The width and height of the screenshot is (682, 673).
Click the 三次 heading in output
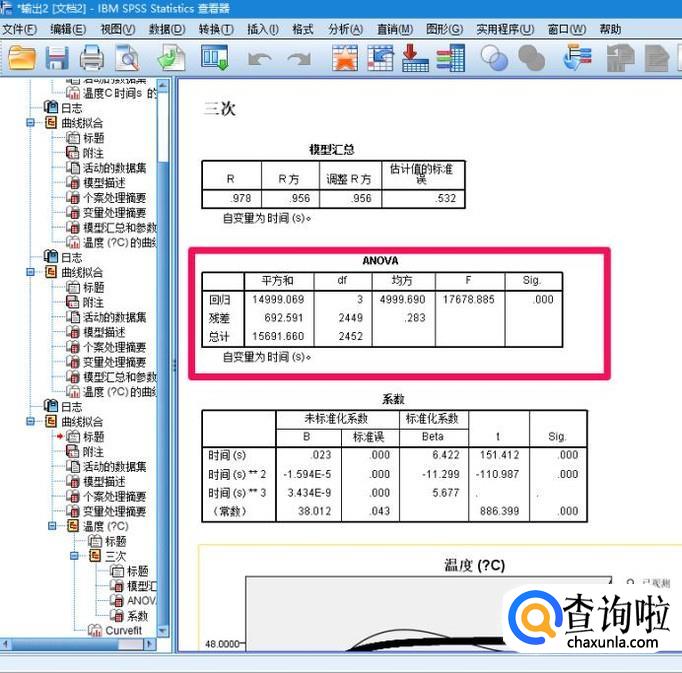220,109
